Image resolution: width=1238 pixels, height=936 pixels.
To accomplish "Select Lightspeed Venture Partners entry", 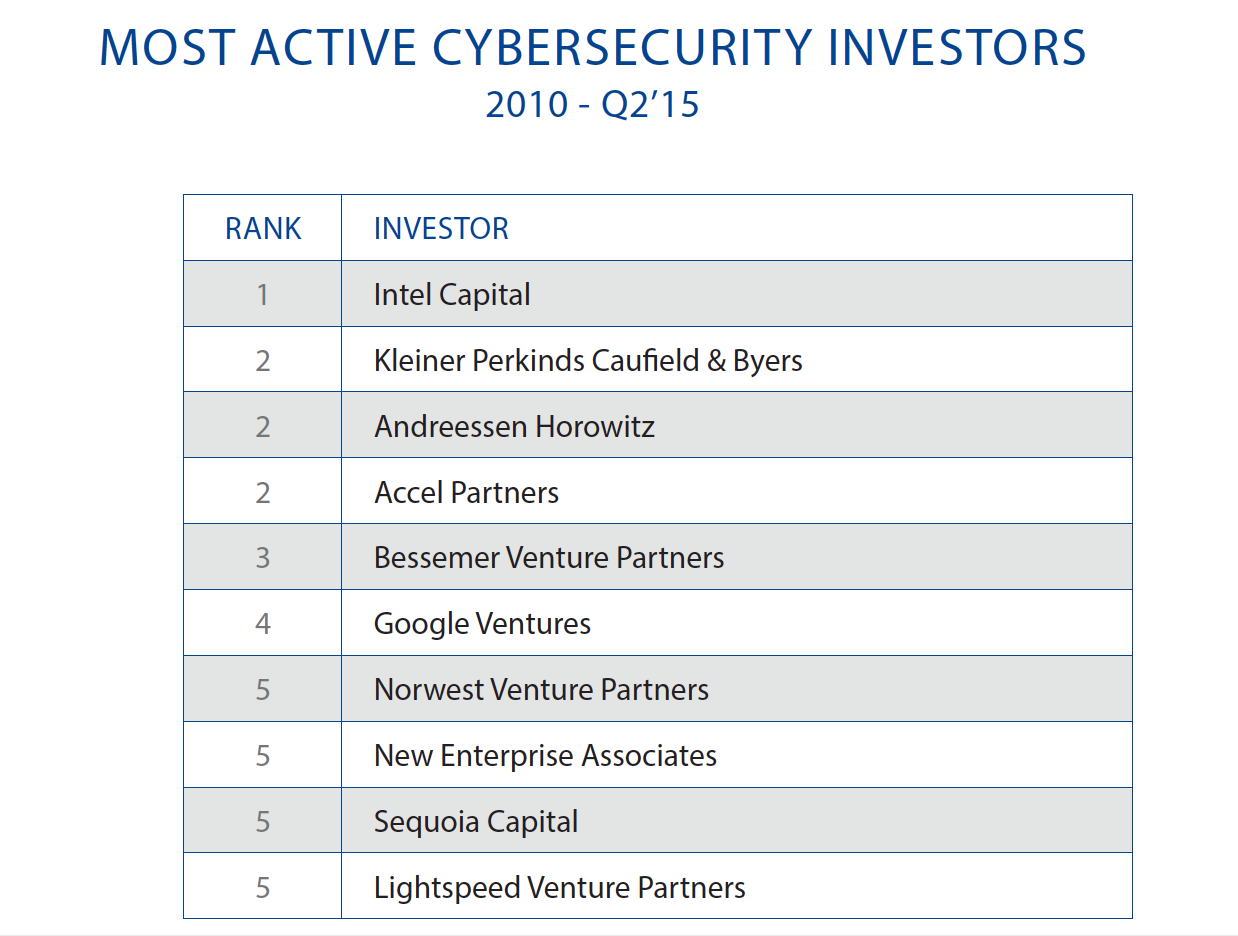I will coord(559,888).
